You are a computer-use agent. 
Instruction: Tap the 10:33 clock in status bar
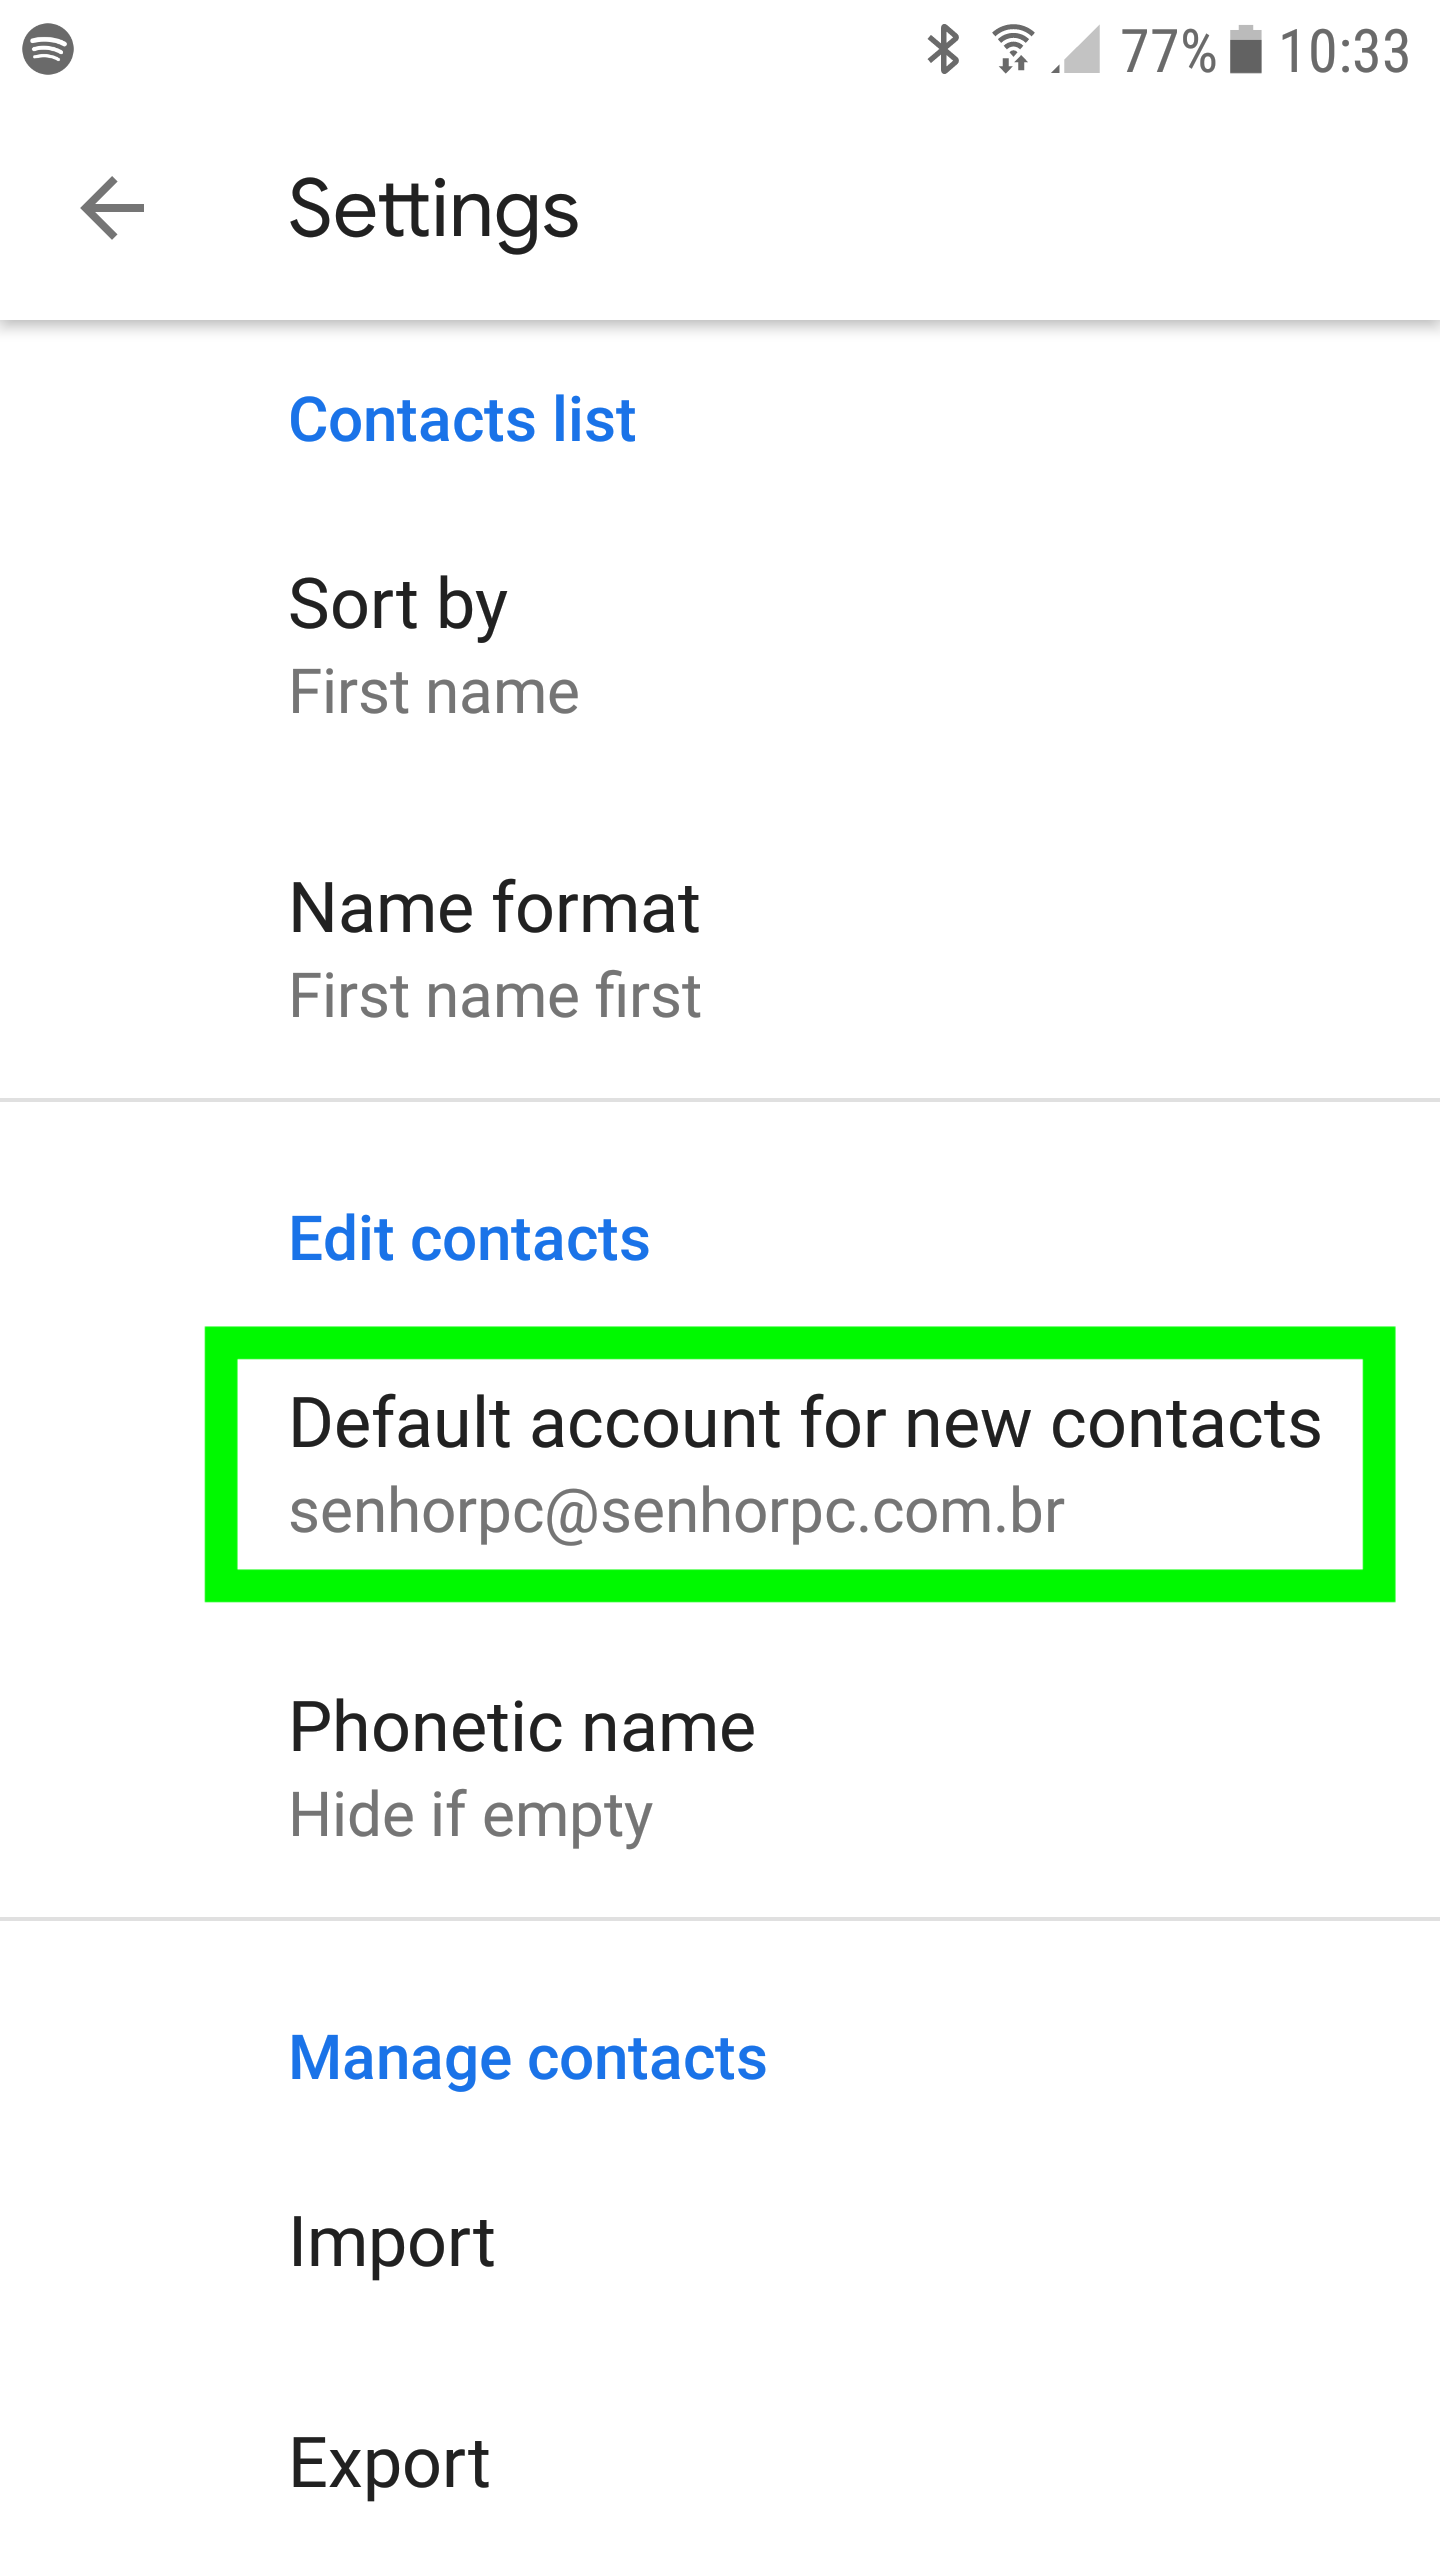point(1344,50)
